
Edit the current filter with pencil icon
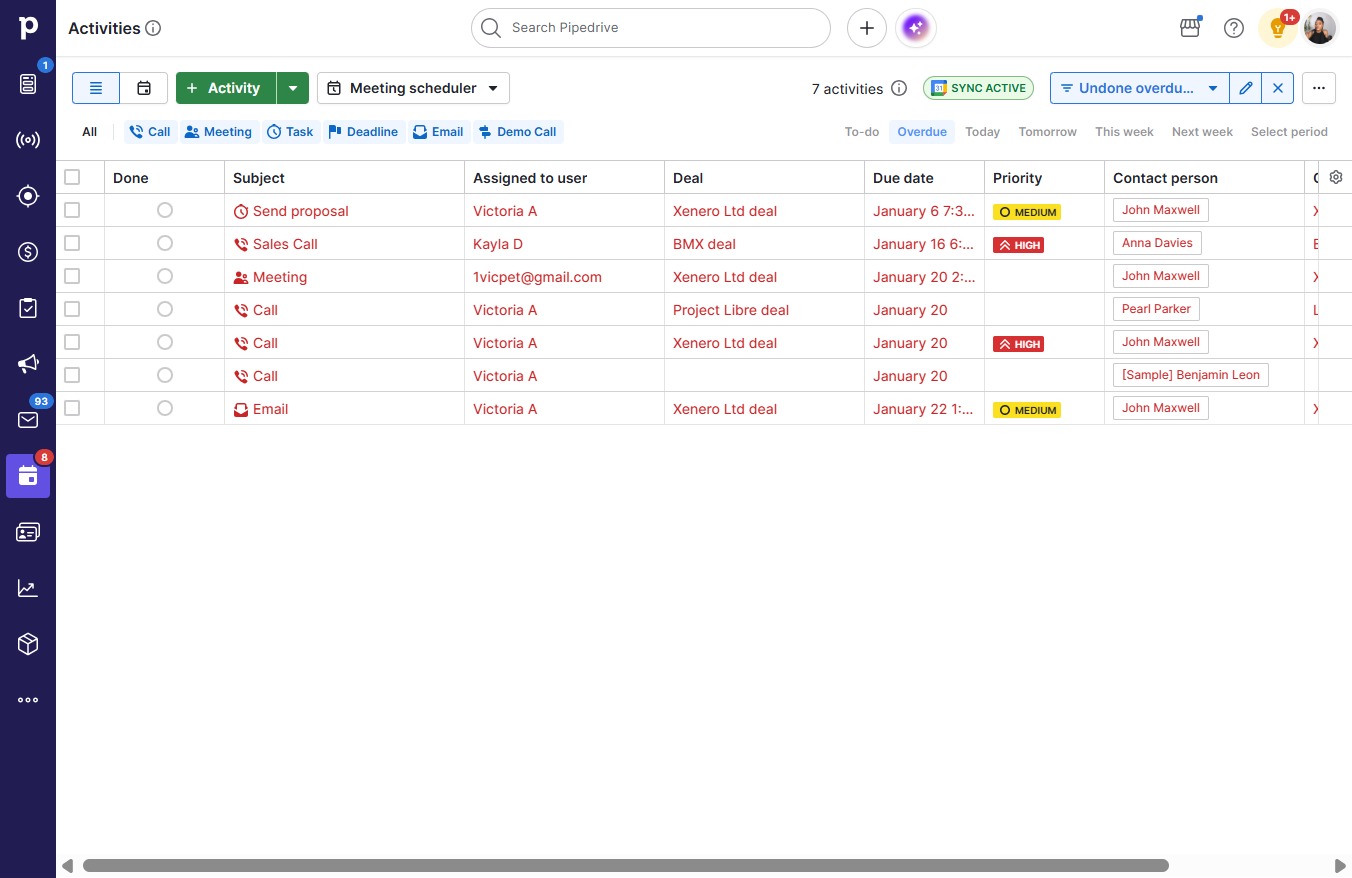[1245, 88]
